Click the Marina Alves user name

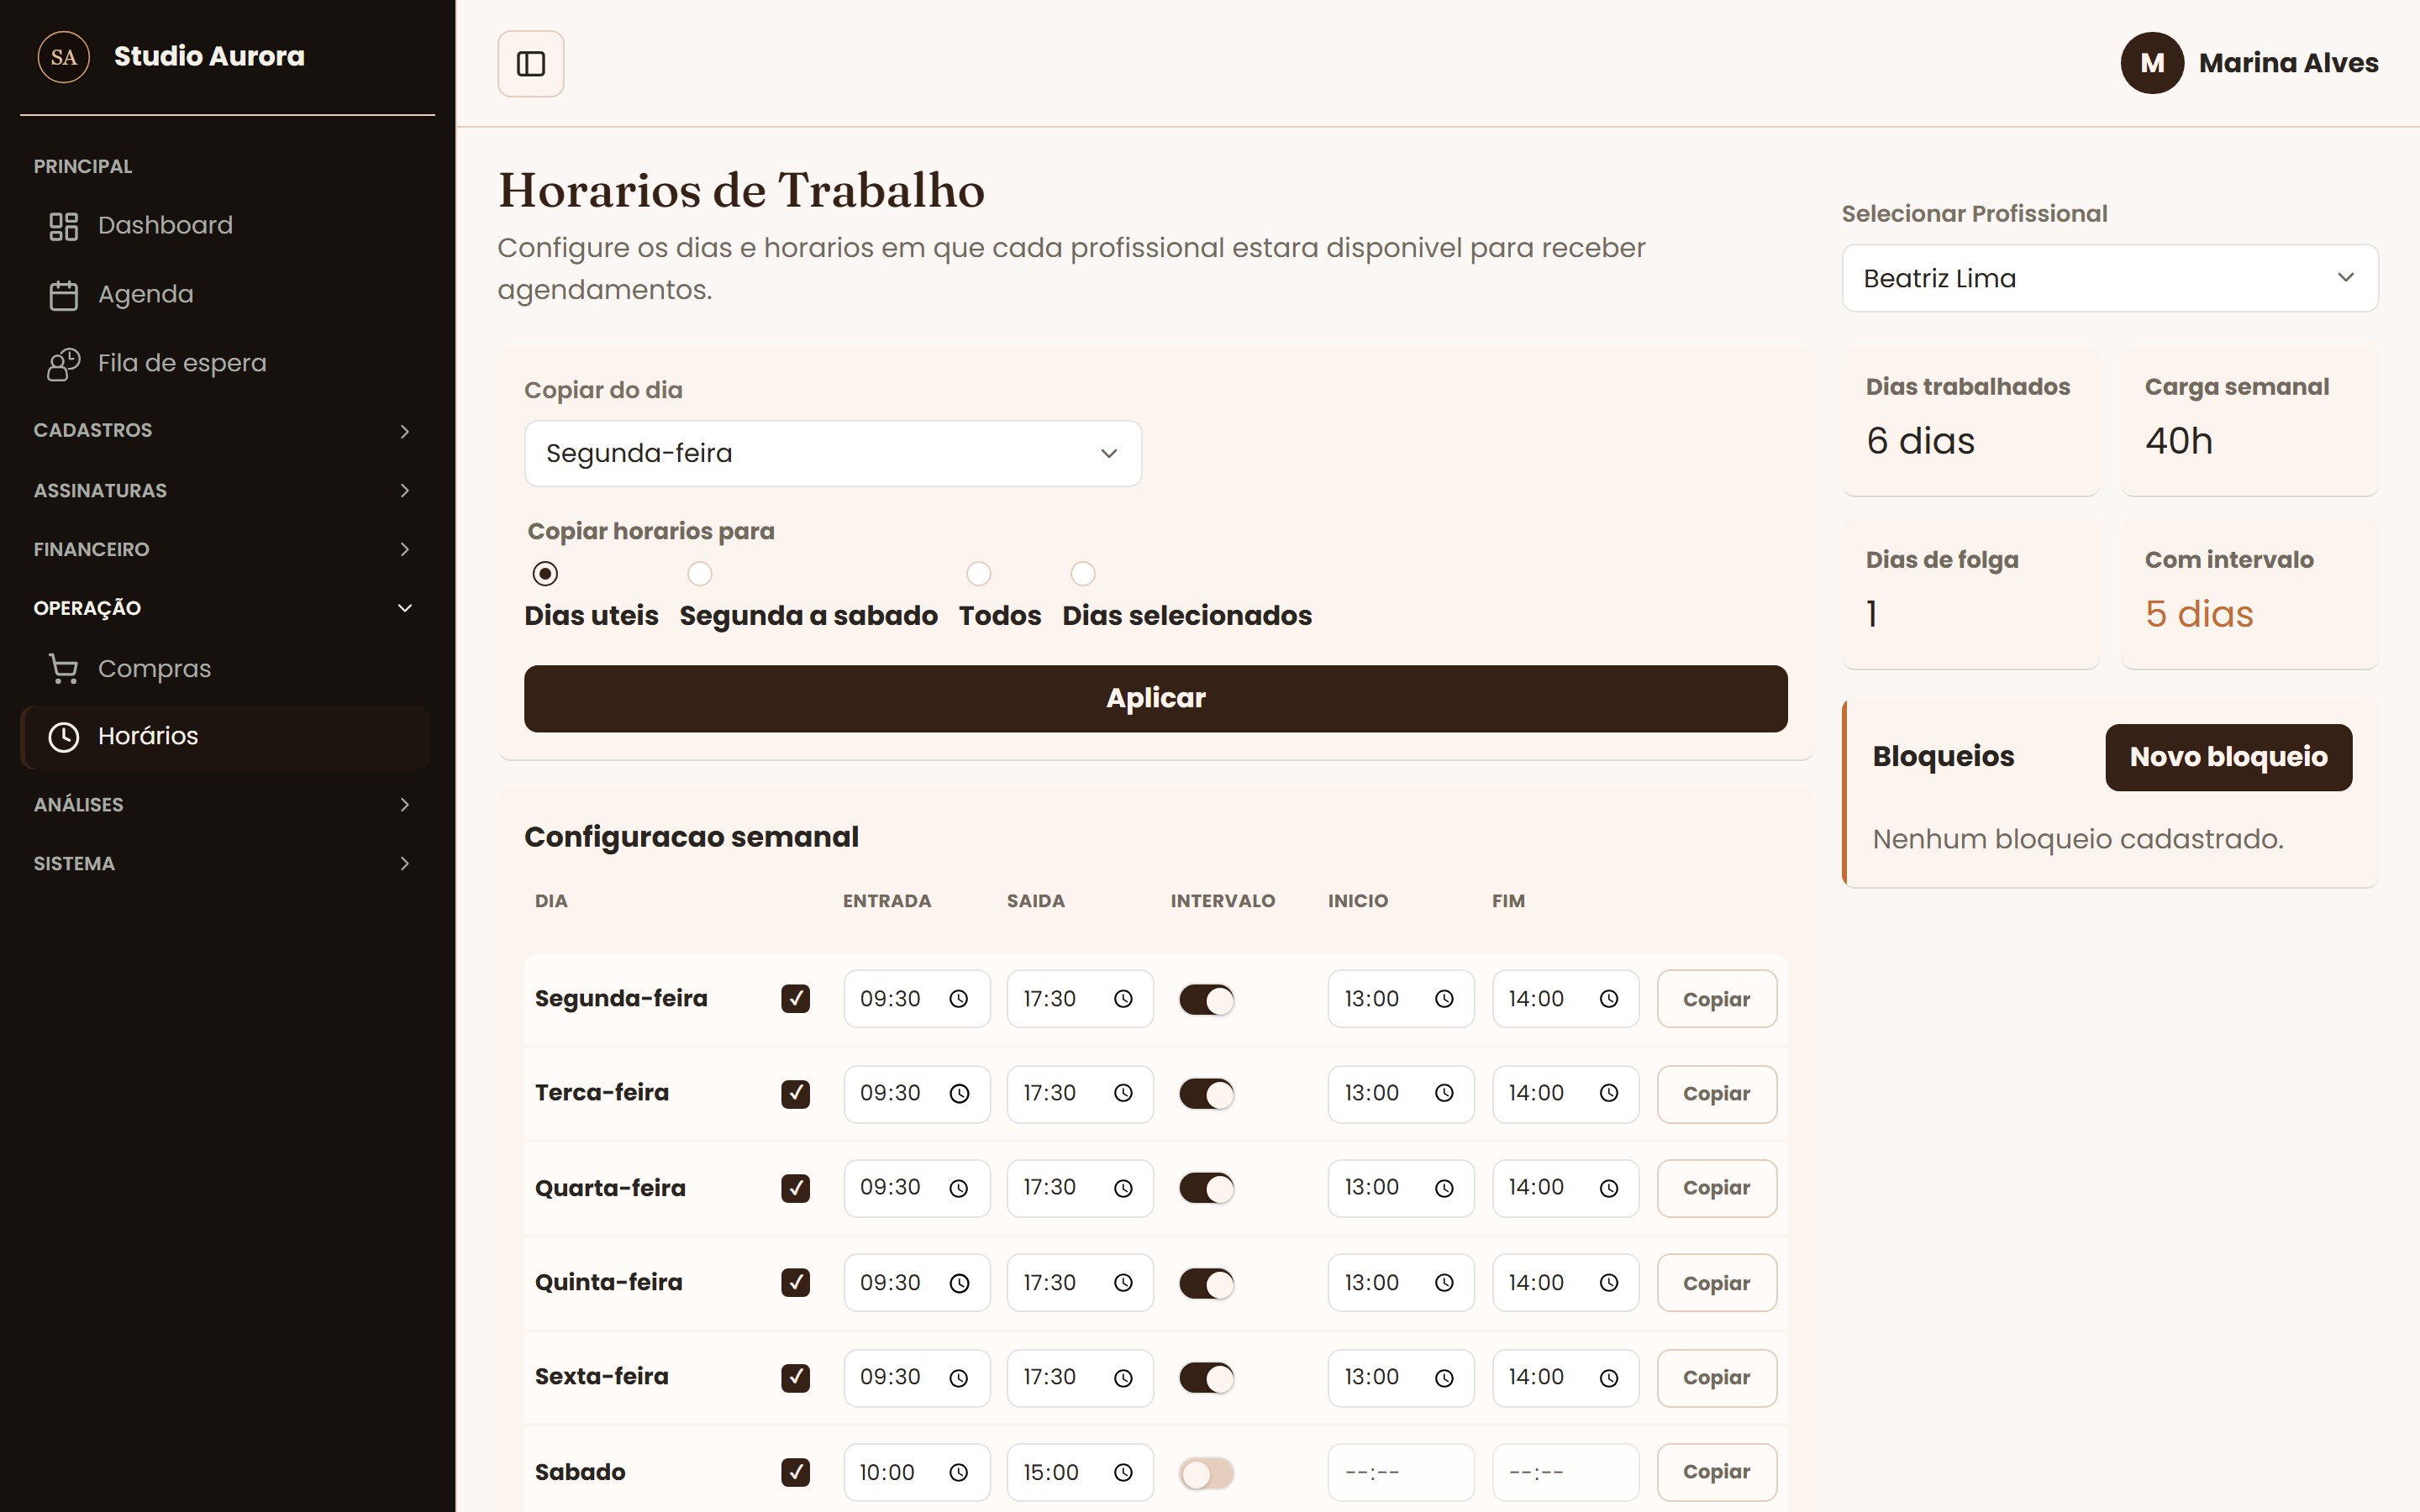pyautogui.click(x=2288, y=63)
